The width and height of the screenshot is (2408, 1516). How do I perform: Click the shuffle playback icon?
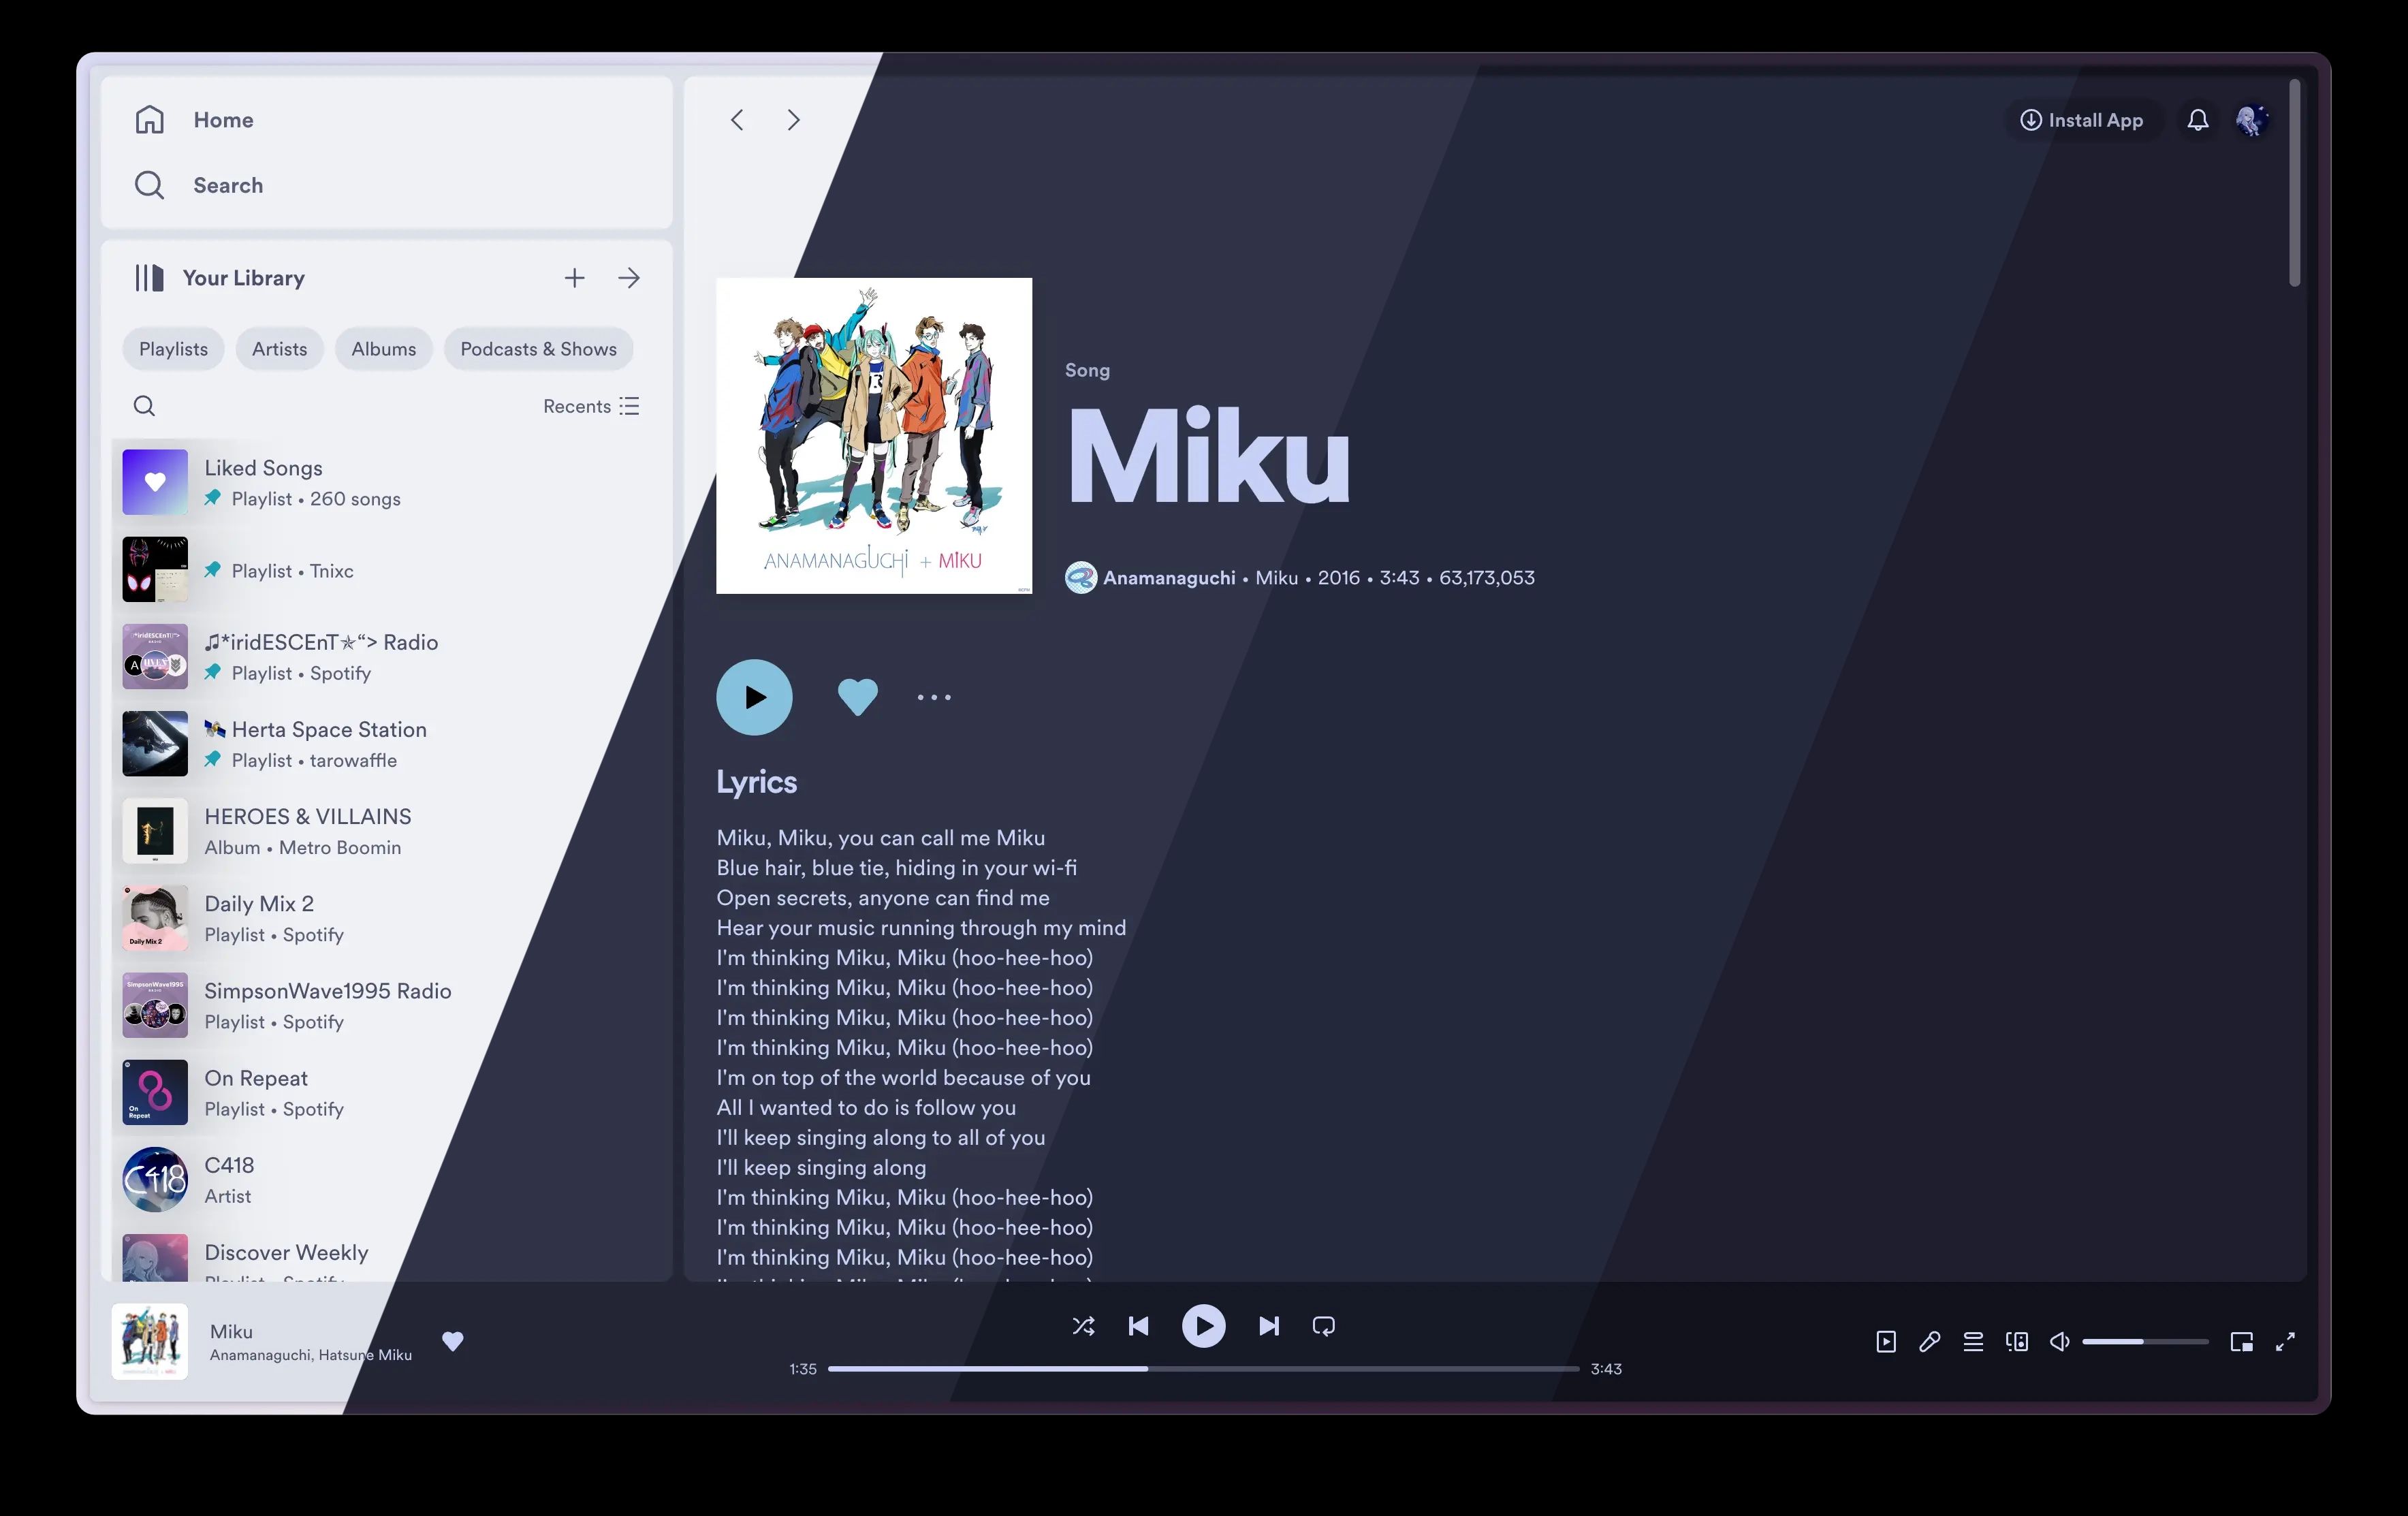click(x=1083, y=1325)
